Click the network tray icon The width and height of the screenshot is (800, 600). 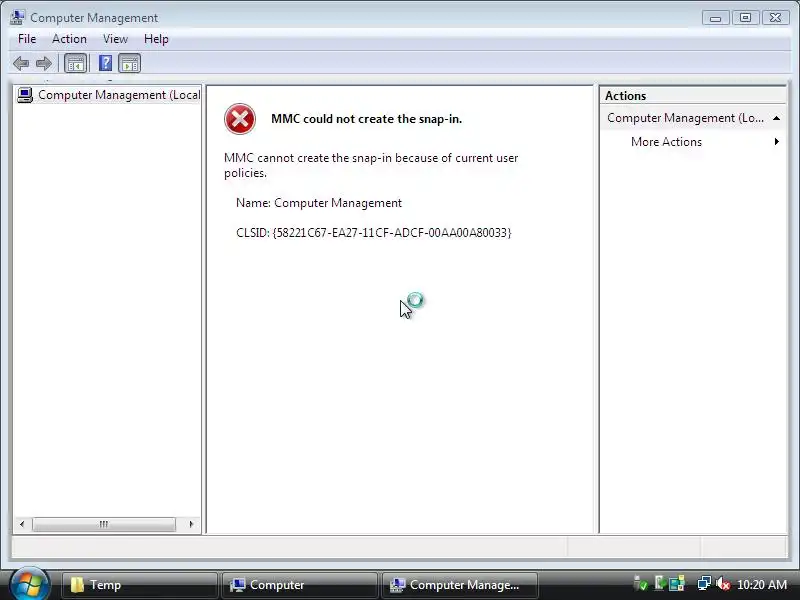(704, 583)
